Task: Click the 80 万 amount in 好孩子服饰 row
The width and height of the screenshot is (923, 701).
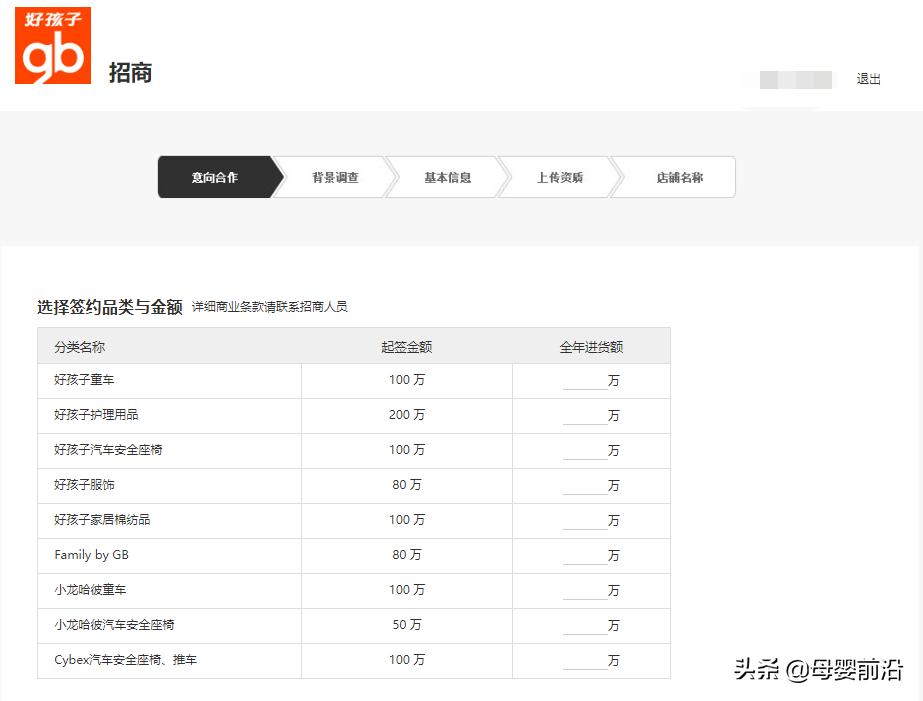Action: [407, 484]
